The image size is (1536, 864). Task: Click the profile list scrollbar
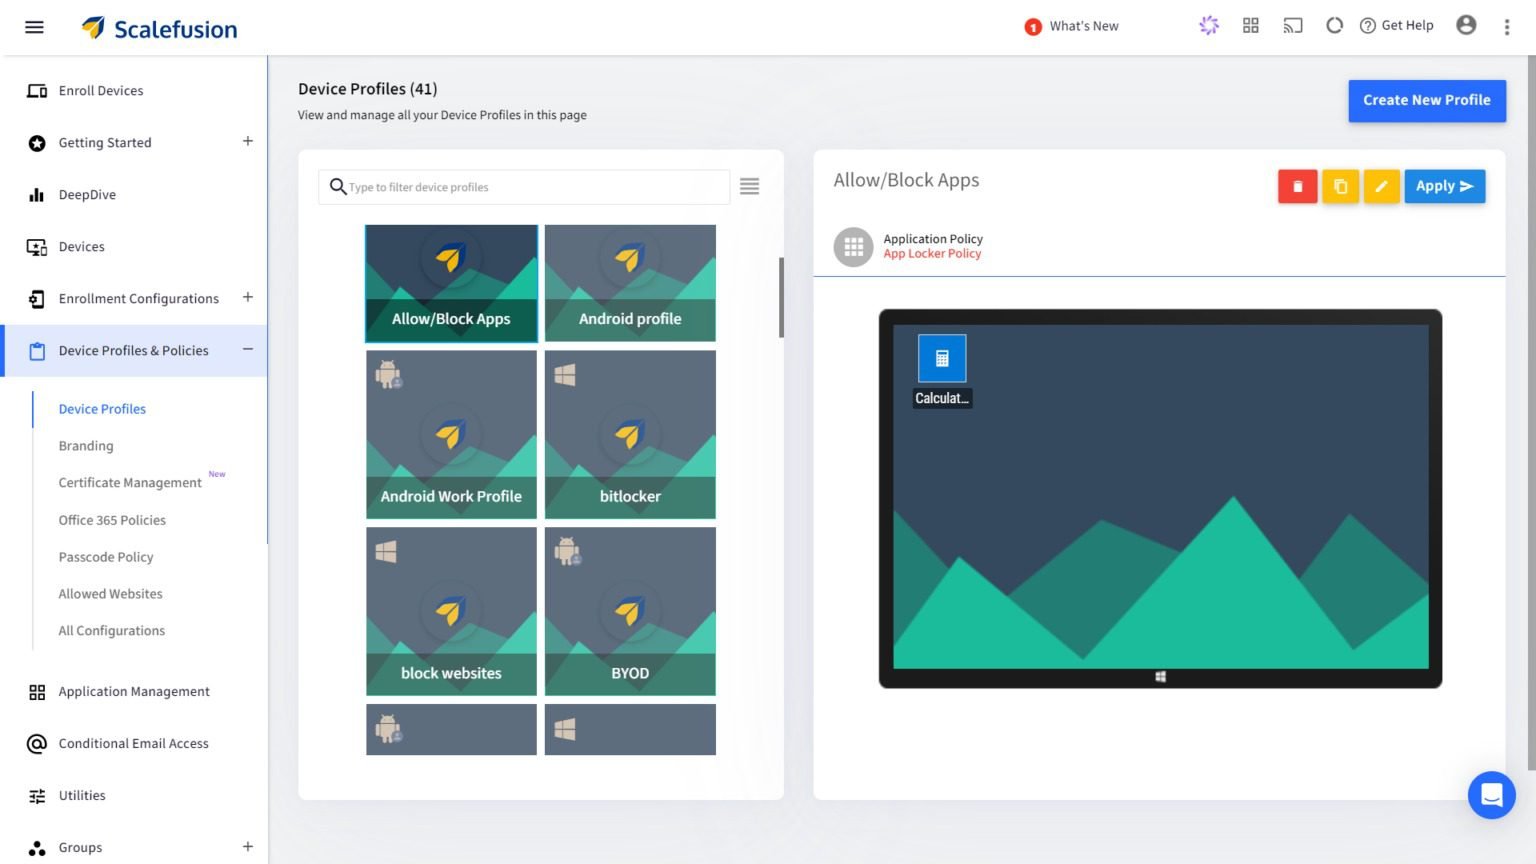click(x=781, y=298)
